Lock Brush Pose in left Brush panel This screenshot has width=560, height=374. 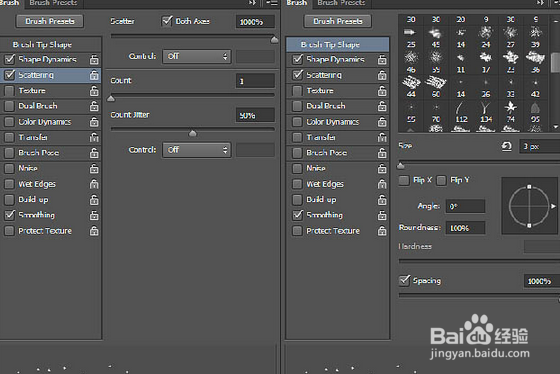94,153
